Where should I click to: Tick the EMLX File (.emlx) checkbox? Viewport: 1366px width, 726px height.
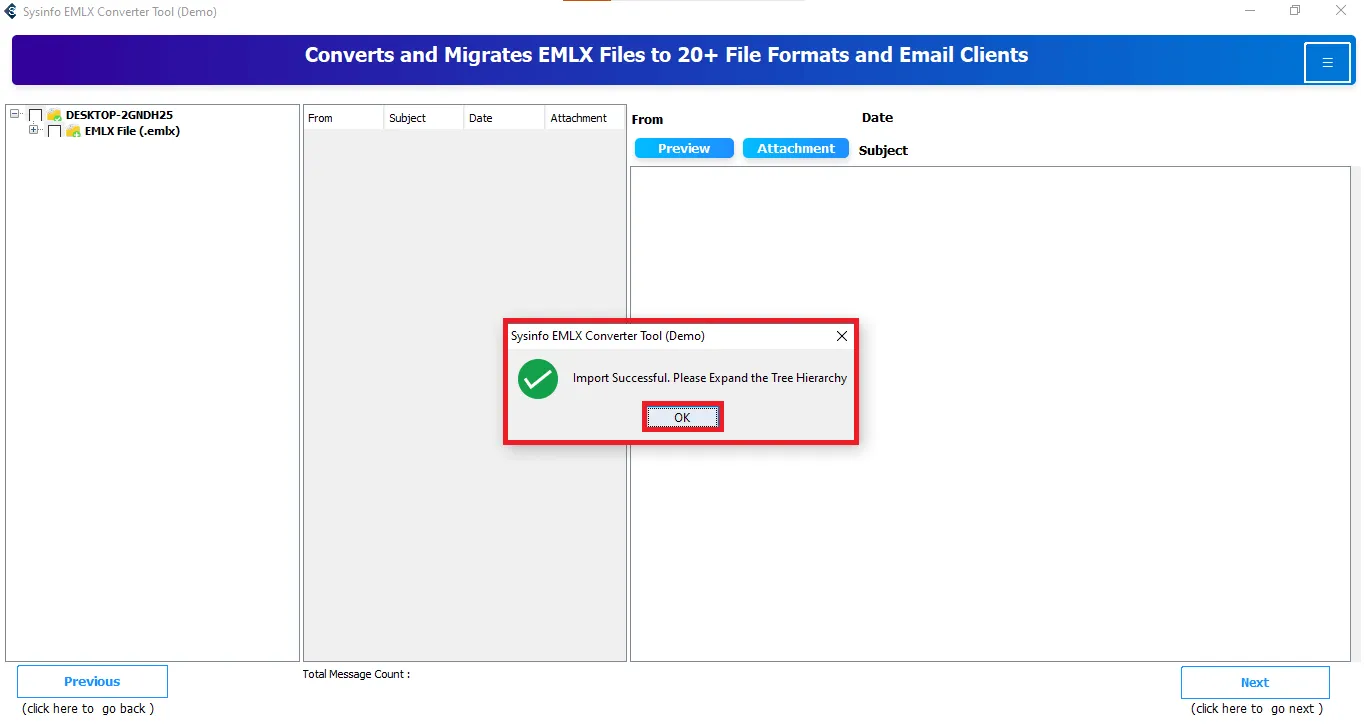(55, 131)
